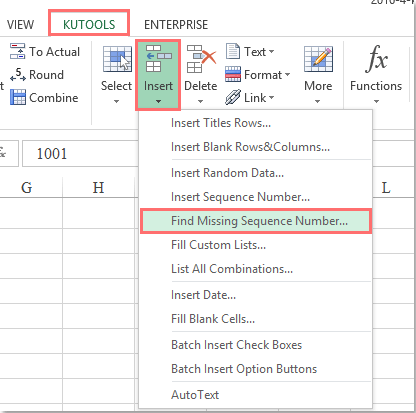Choose Batch Insert Option Buttons
Image resolution: width=416 pixels, height=413 pixels.
[255, 369]
